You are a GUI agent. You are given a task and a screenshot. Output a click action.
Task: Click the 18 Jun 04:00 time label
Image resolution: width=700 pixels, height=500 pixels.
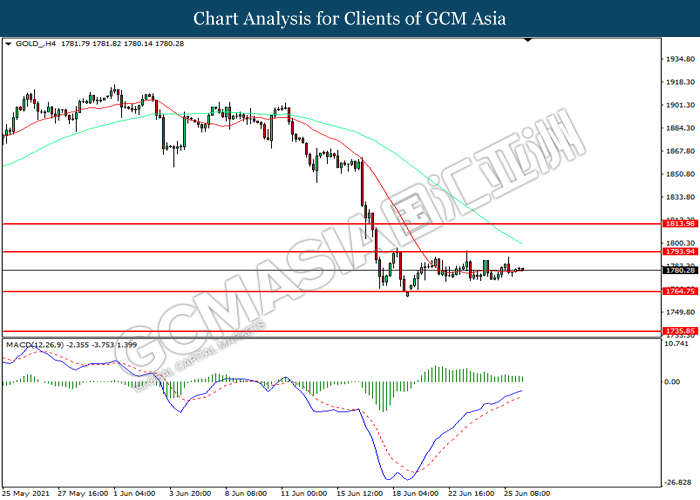tap(416, 493)
